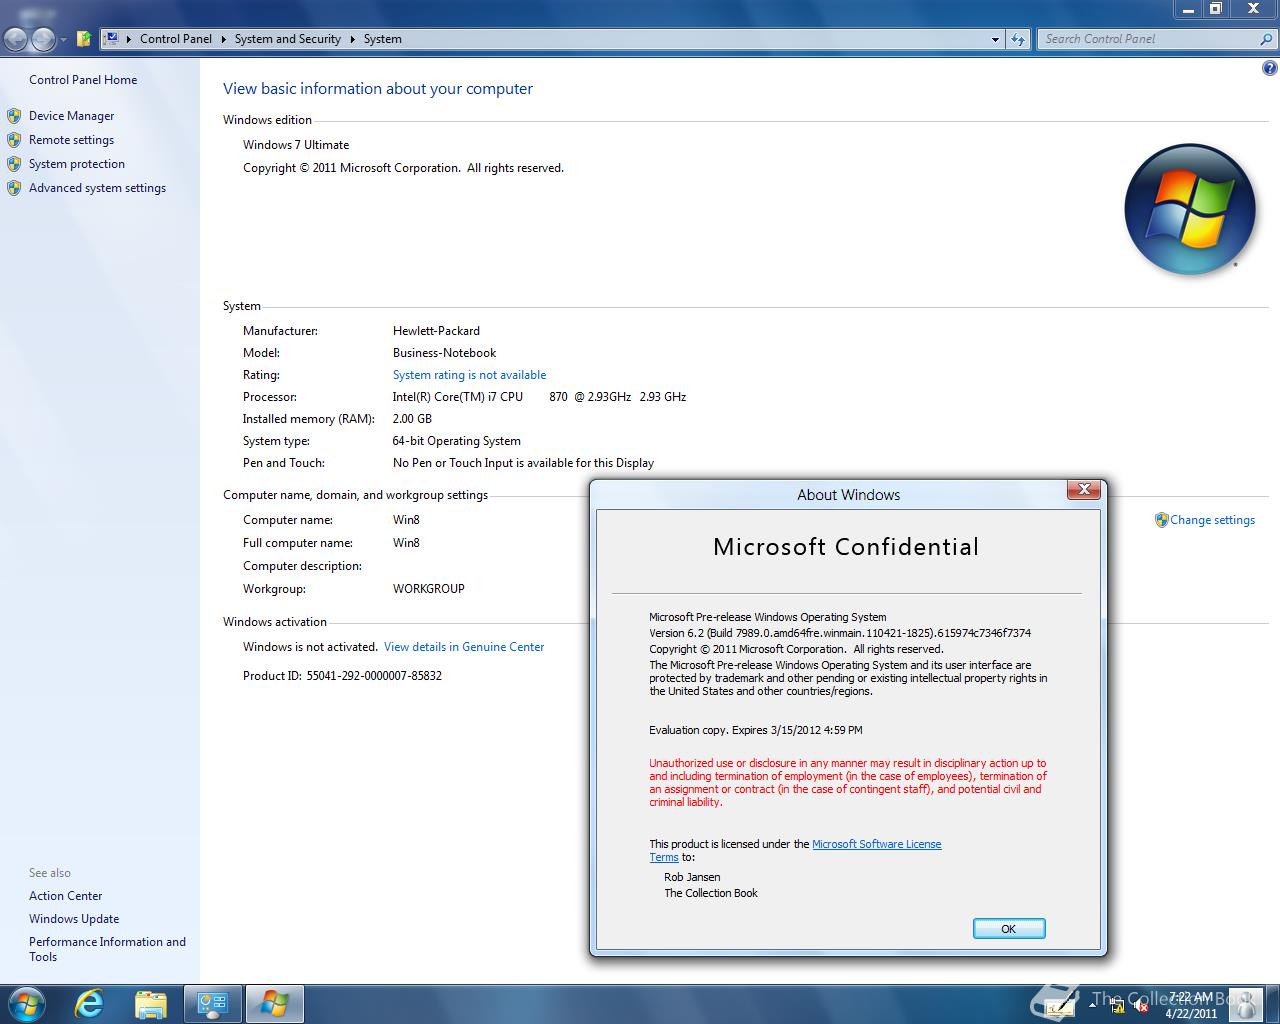
Task: Select the Evaluation copy expiry text
Action: click(756, 730)
